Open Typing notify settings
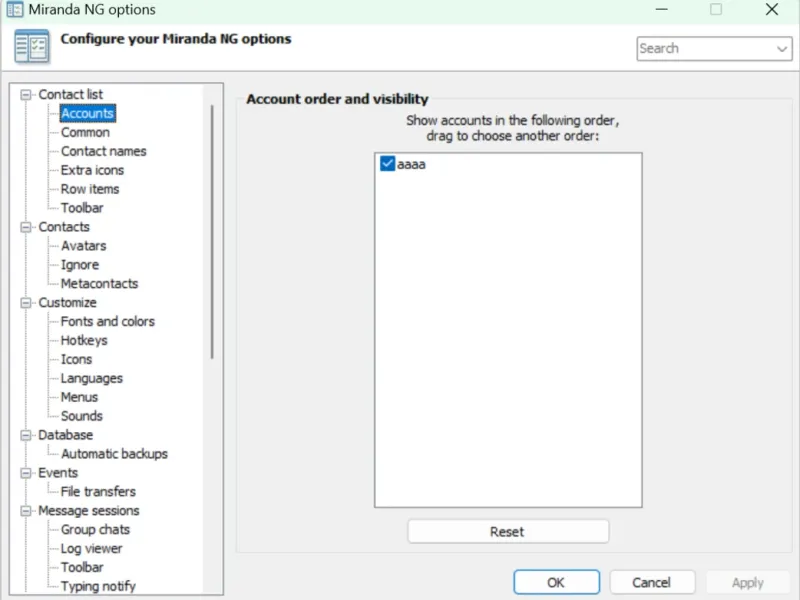 pos(98,586)
